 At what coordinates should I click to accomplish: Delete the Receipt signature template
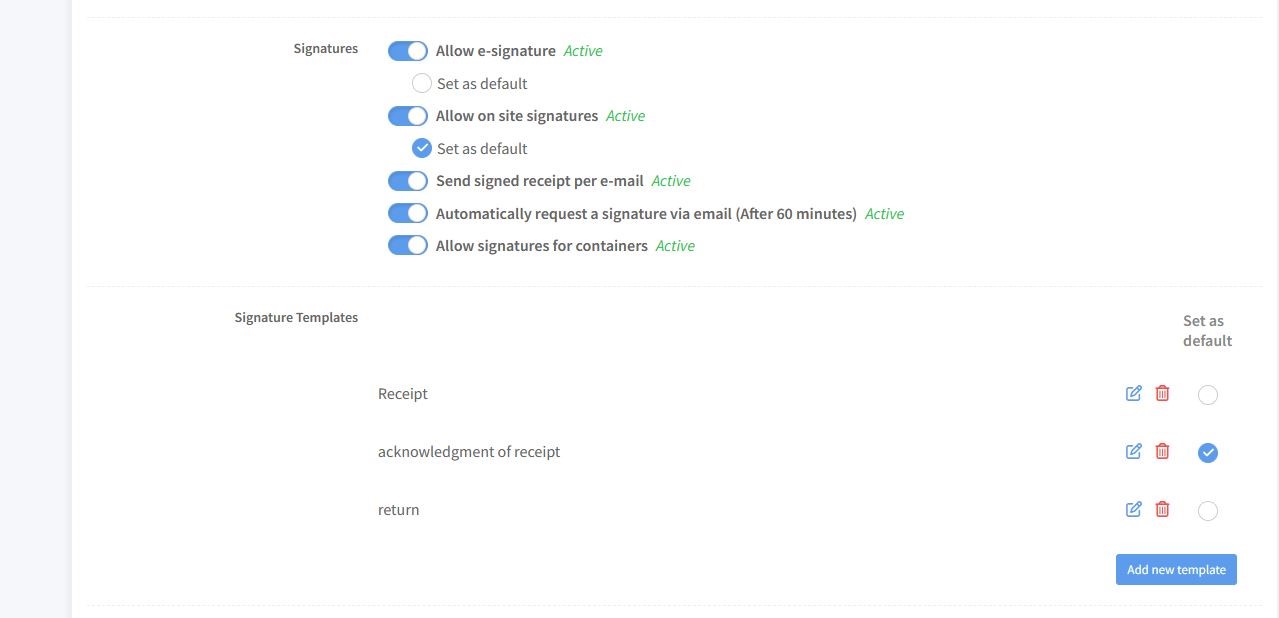click(x=1162, y=394)
